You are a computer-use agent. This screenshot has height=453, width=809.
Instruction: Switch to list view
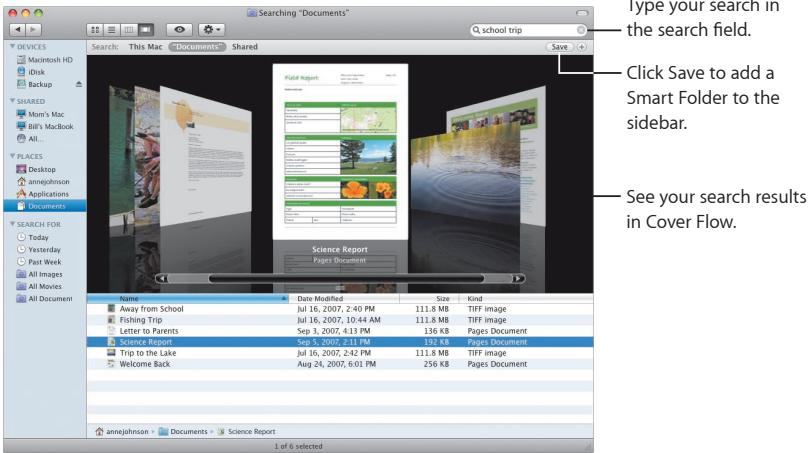111,30
